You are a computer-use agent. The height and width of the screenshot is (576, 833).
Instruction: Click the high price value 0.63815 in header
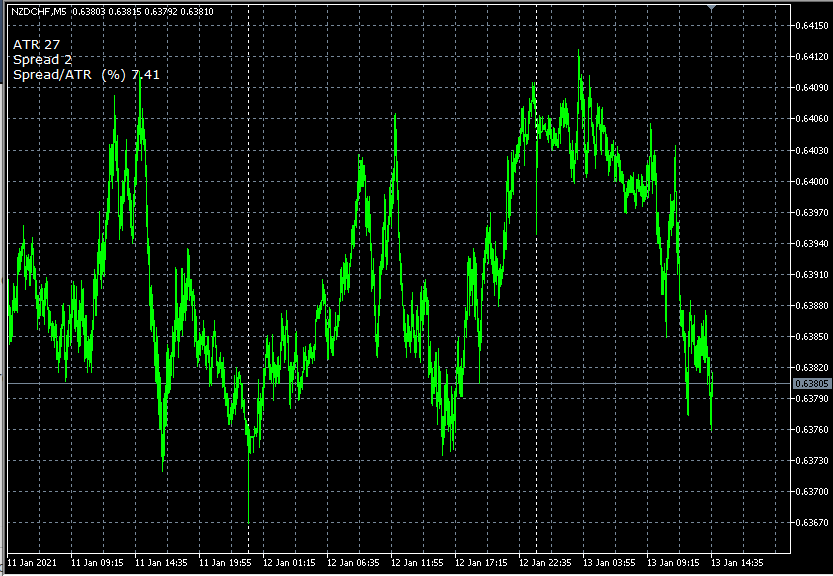click(125, 12)
